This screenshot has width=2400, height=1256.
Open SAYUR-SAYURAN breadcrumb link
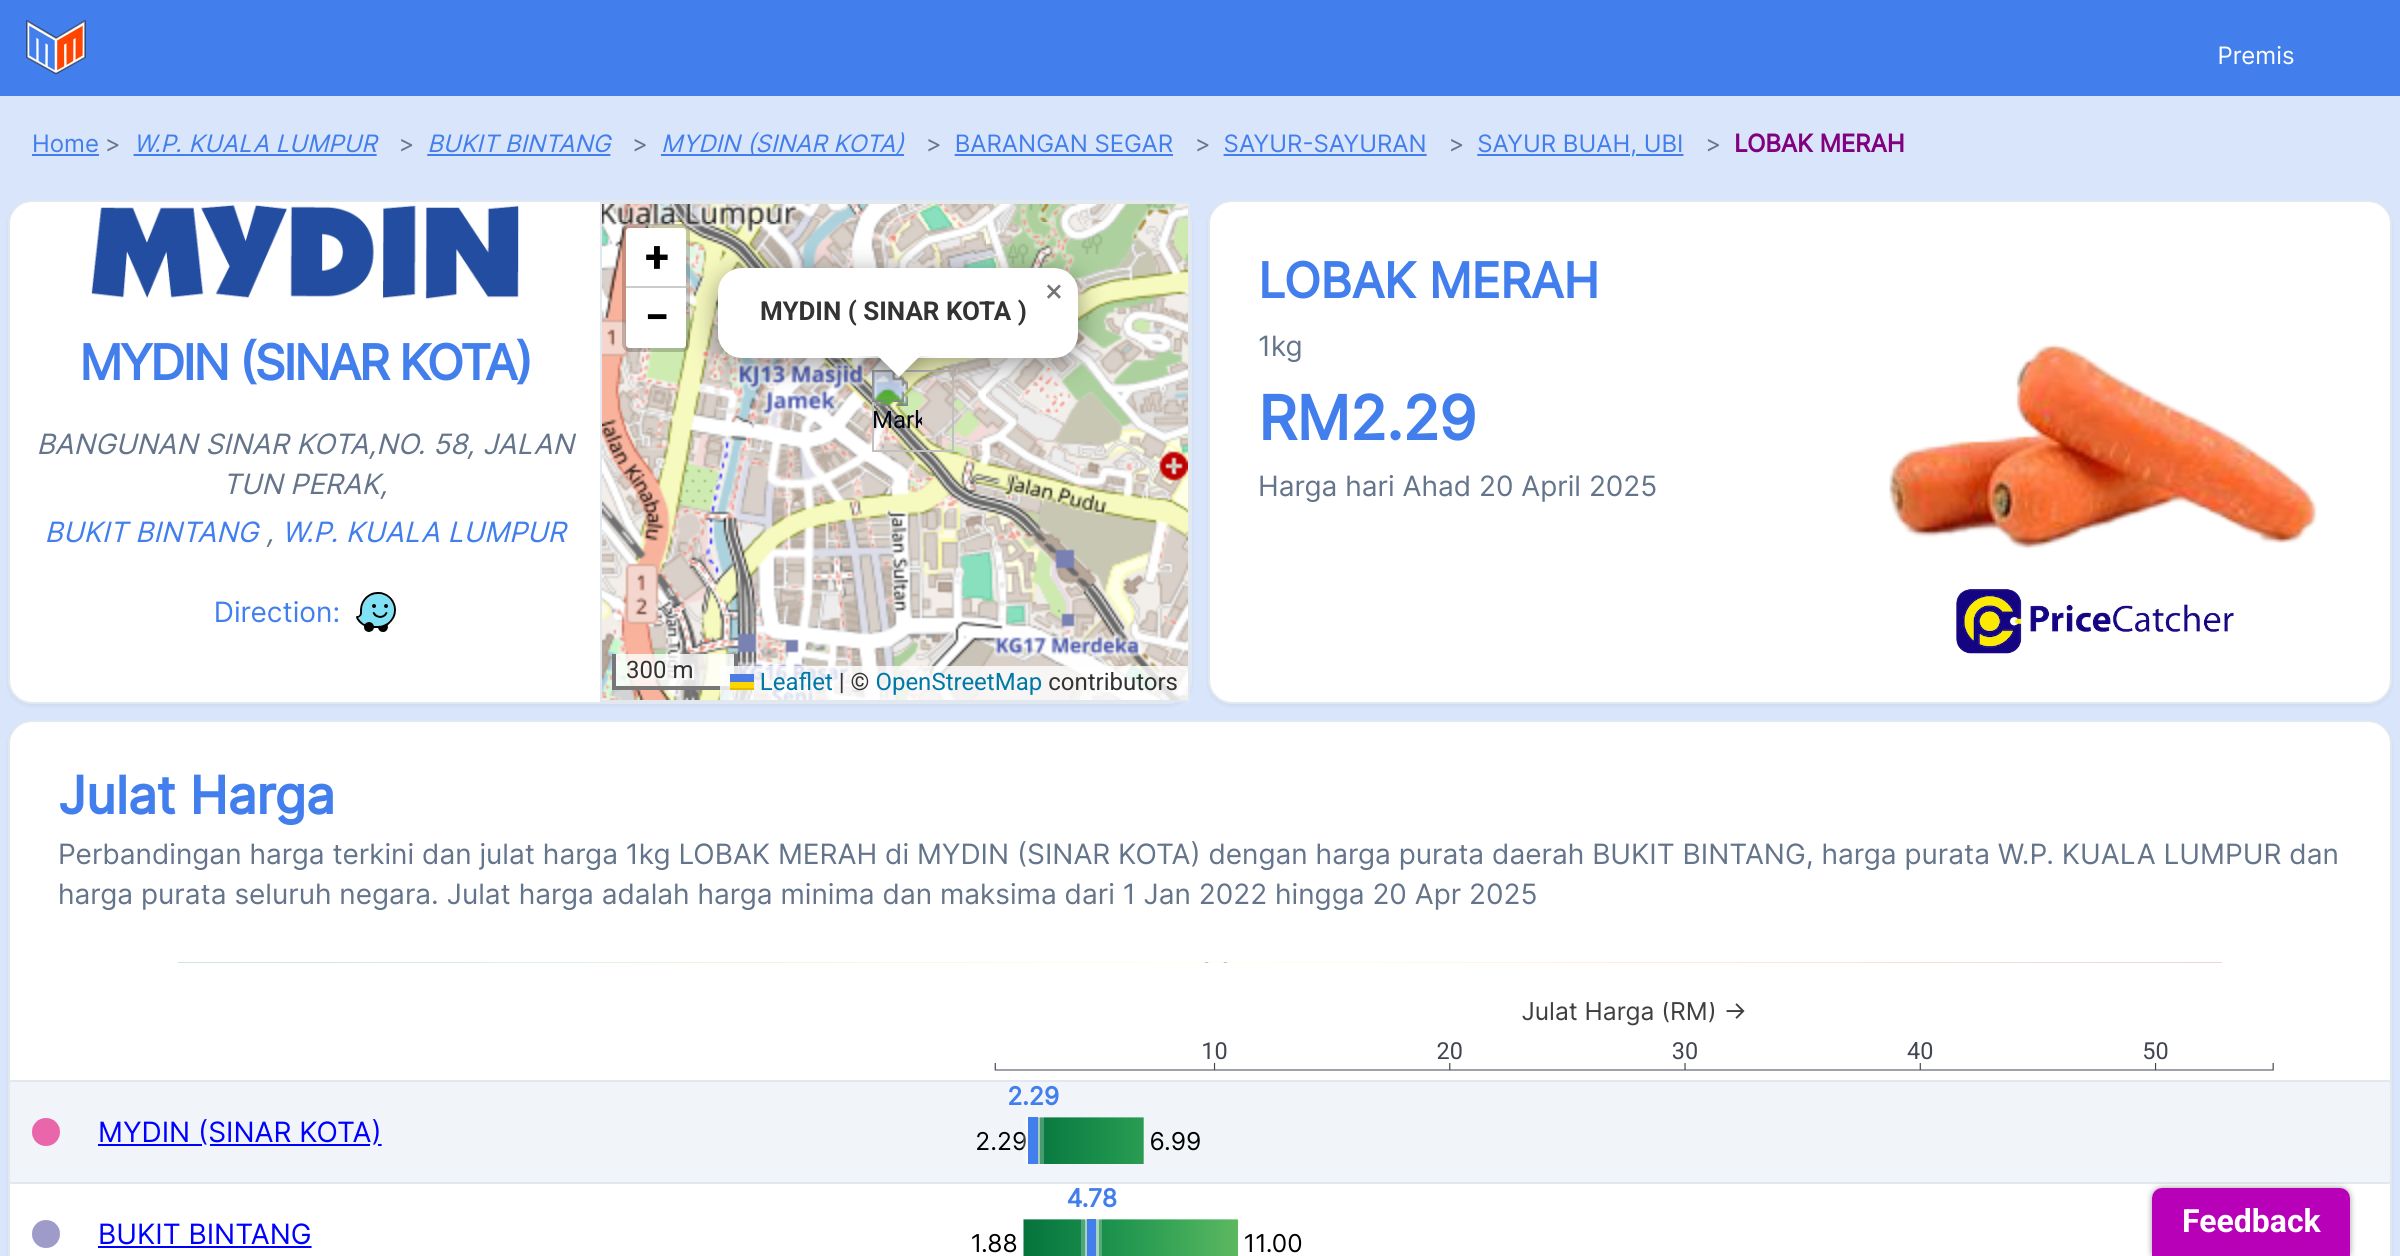(x=1324, y=143)
